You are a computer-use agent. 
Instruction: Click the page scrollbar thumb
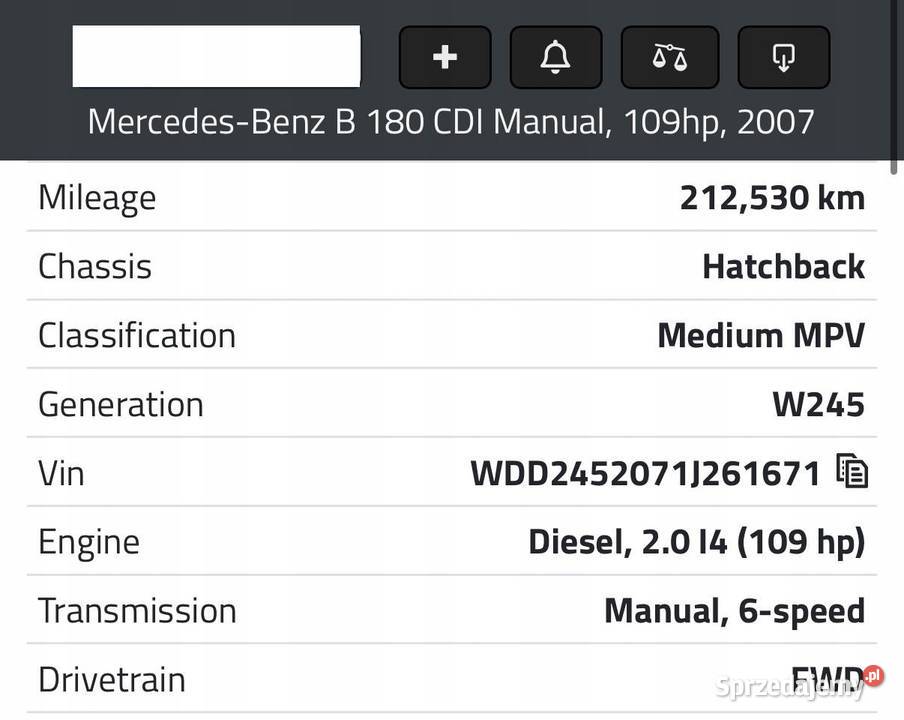(894, 86)
